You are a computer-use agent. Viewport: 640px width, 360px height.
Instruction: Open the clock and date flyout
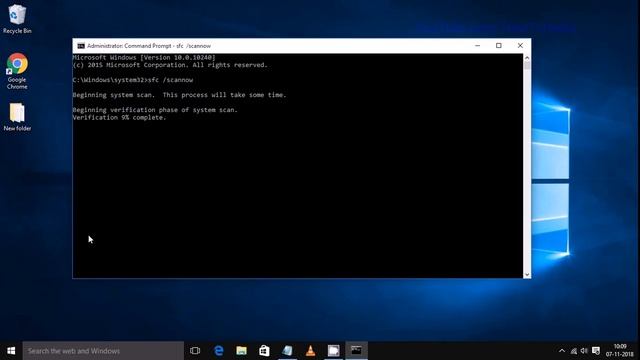tap(620, 351)
